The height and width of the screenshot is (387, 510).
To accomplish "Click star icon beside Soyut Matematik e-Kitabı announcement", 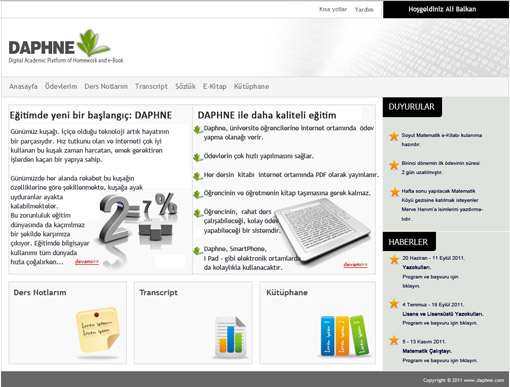I will tap(394, 136).
